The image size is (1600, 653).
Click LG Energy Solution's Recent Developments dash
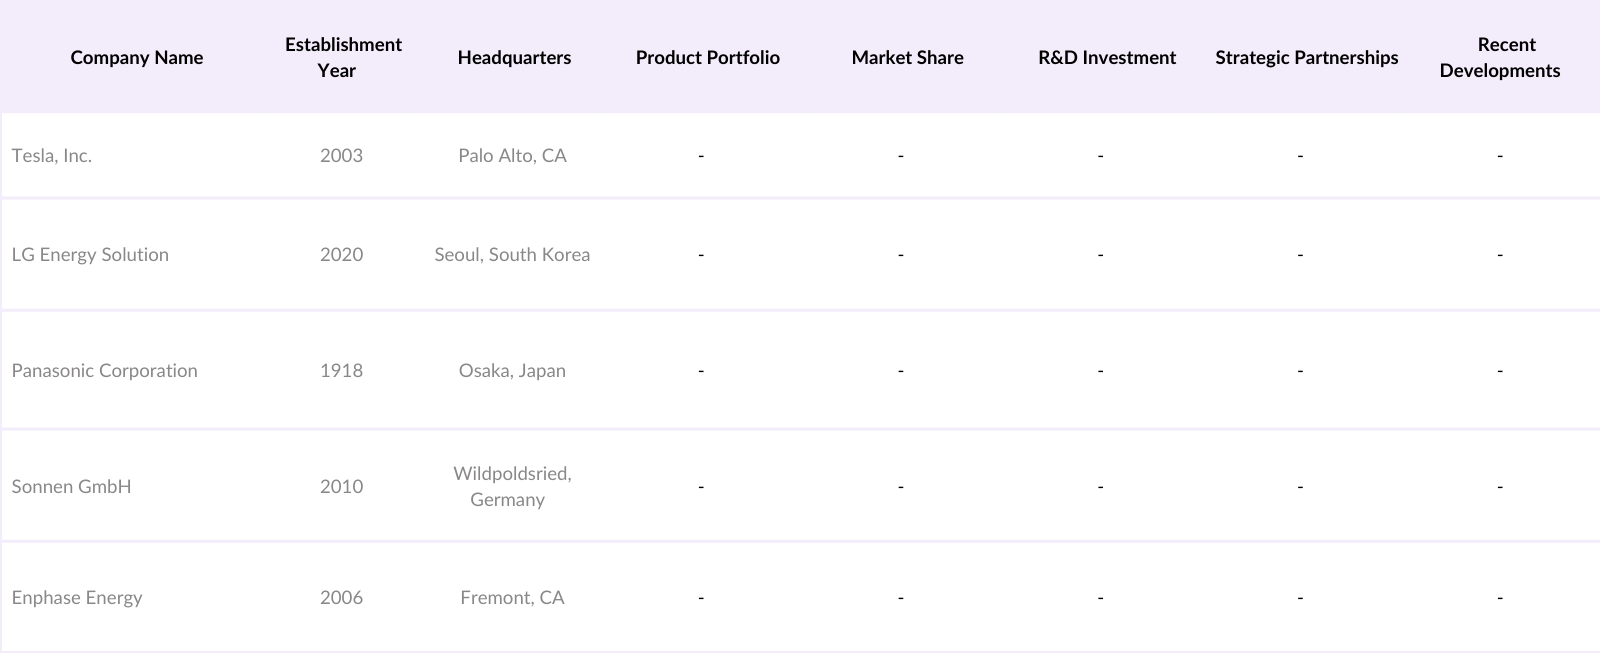pos(1500,254)
